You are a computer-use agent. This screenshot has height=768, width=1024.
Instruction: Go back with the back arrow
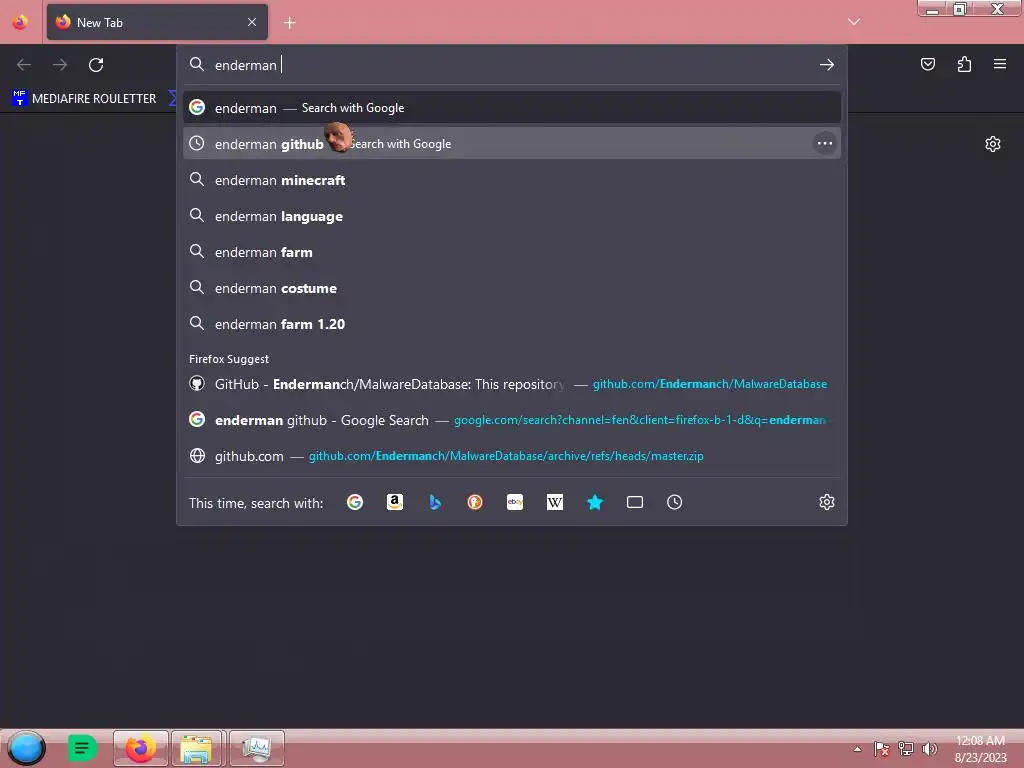pos(24,65)
